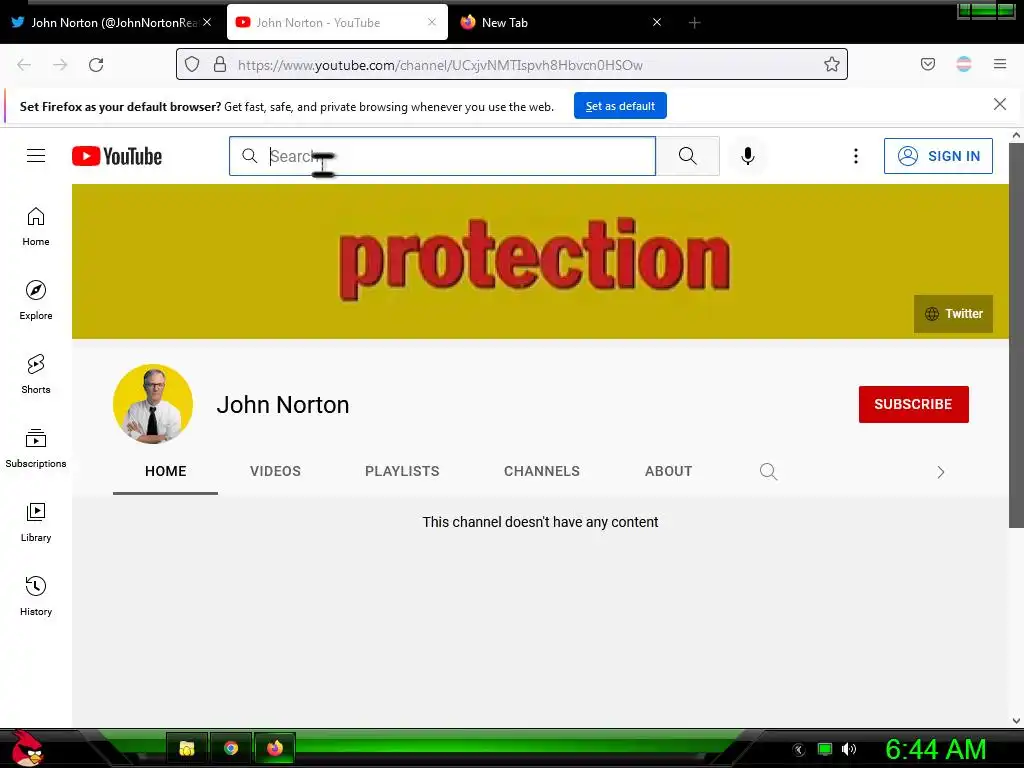
Task: Click the search magnifier button in YouTube
Action: click(687, 155)
